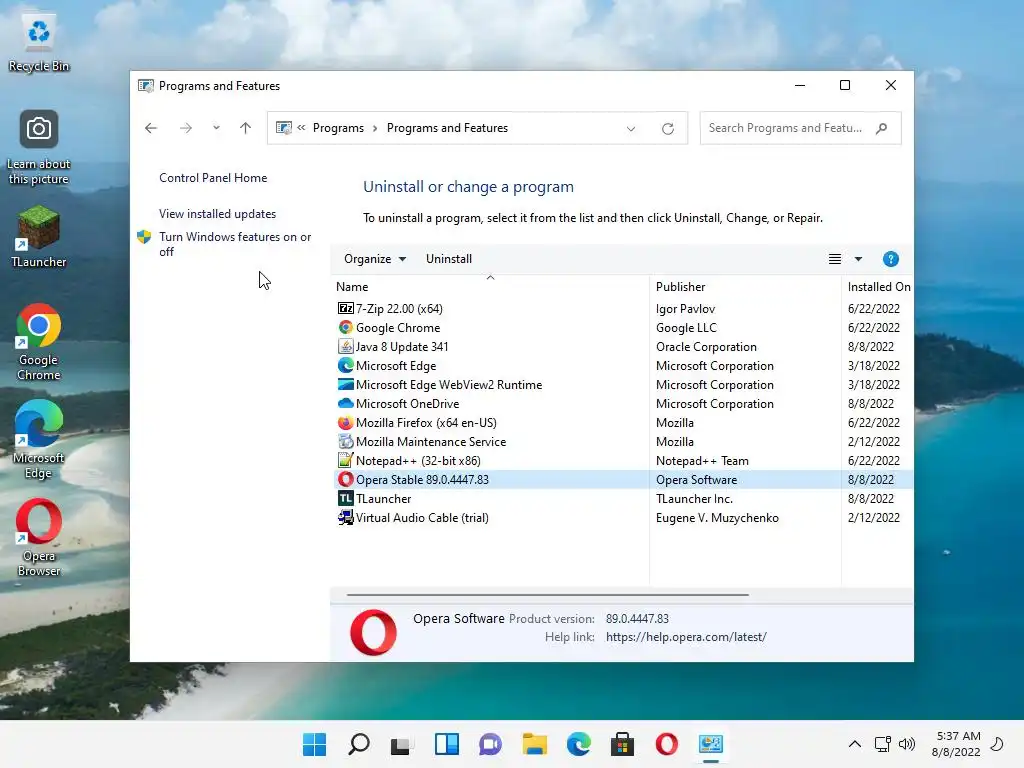Open Turn Windows features on or off
This screenshot has width=1024, height=768.
tap(235, 244)
